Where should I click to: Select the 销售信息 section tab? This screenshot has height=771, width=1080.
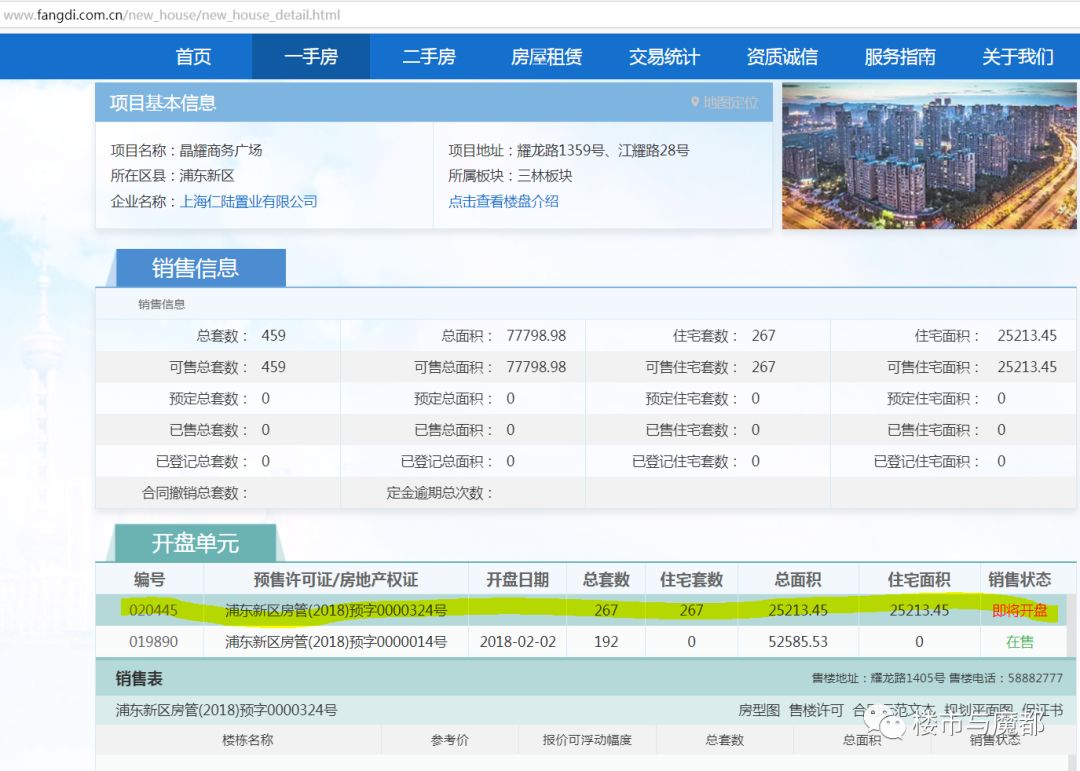[196, 268]
